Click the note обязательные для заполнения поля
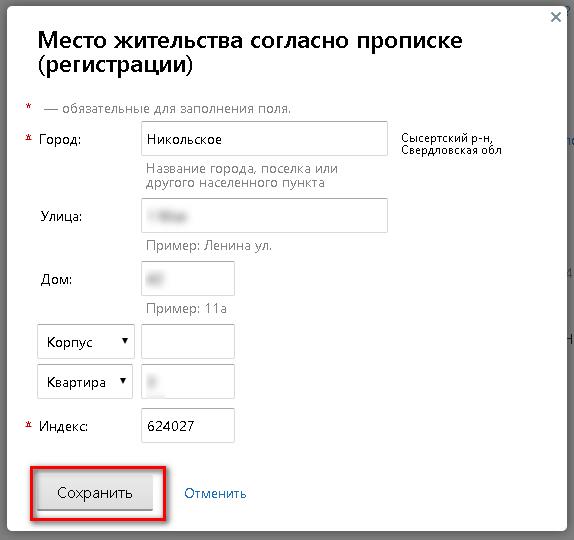The image size is (574, 540). point(176,109)
